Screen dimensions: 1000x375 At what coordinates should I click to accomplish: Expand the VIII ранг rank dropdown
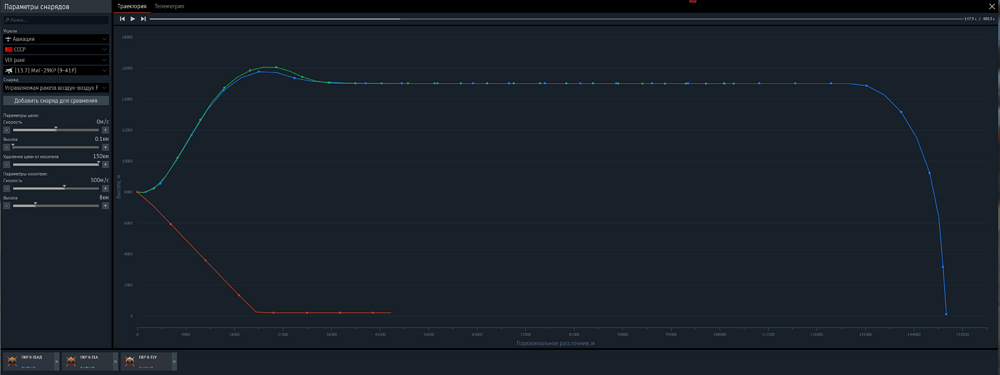[x=55, y=59]
